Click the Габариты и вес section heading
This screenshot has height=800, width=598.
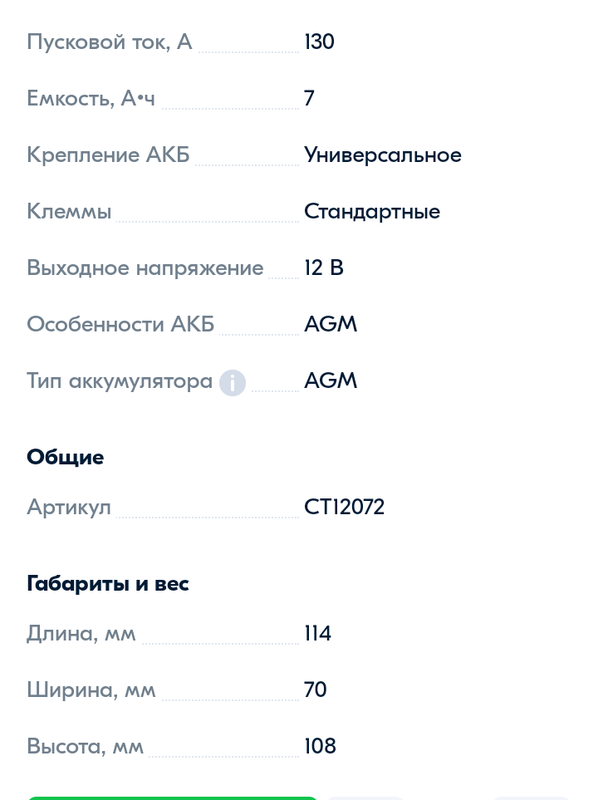click(108, 583)
